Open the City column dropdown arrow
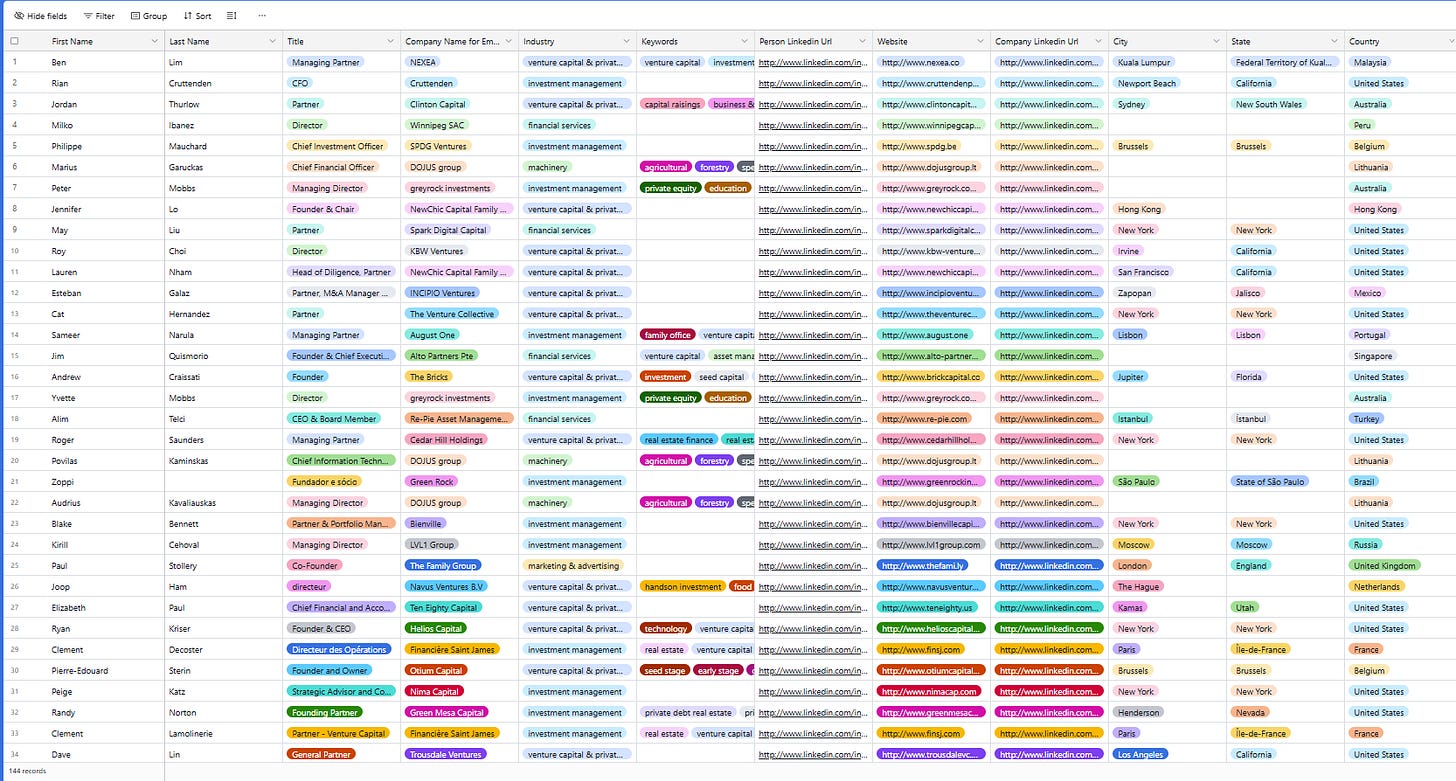 coord(1216,41)
